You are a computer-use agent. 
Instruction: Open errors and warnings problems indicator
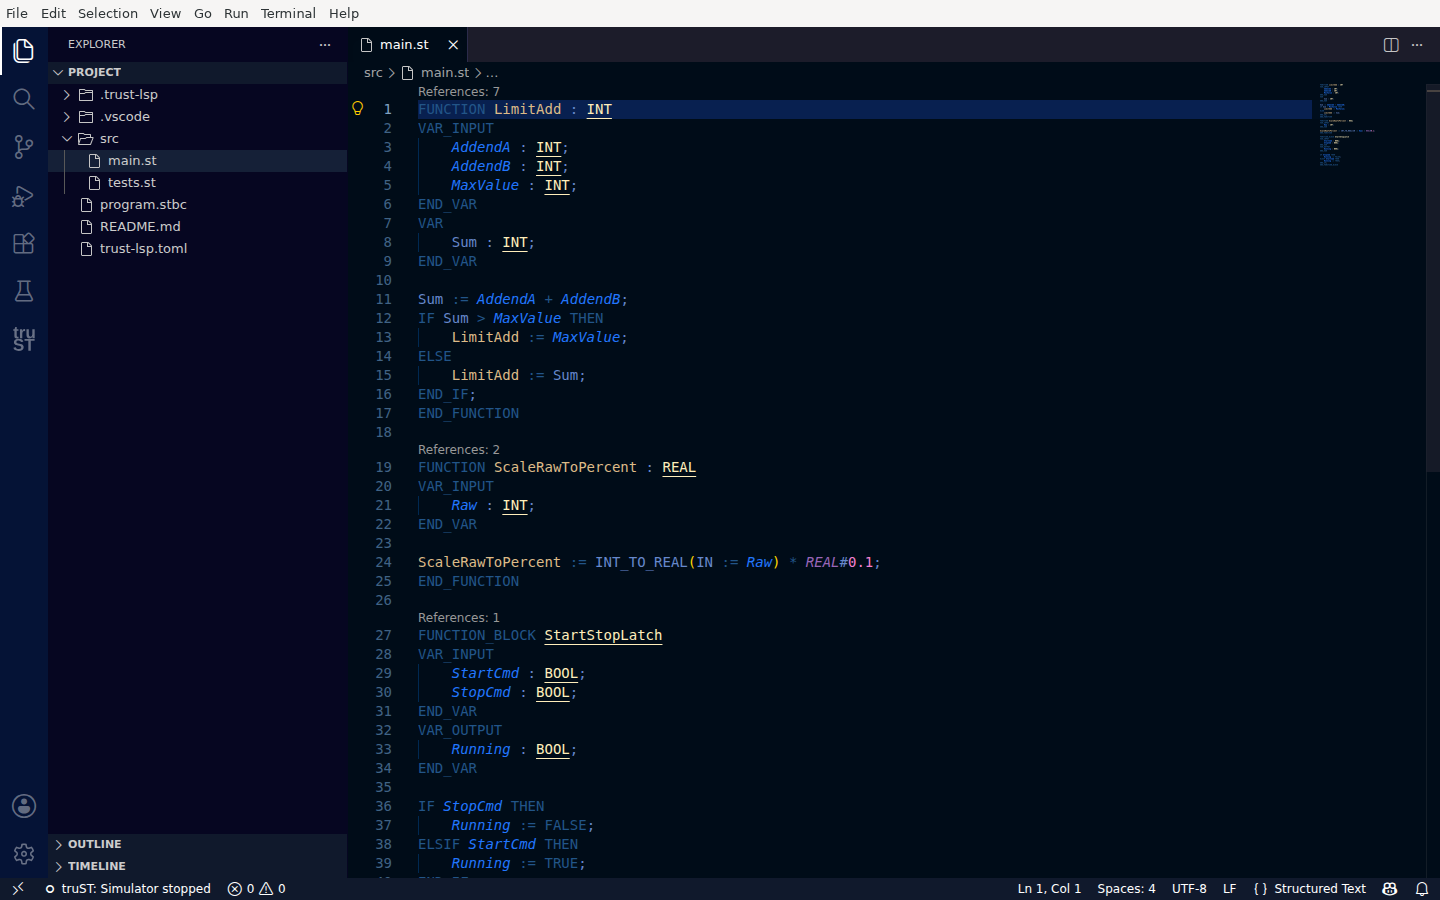pyautogui.click(x=257, y=888)
